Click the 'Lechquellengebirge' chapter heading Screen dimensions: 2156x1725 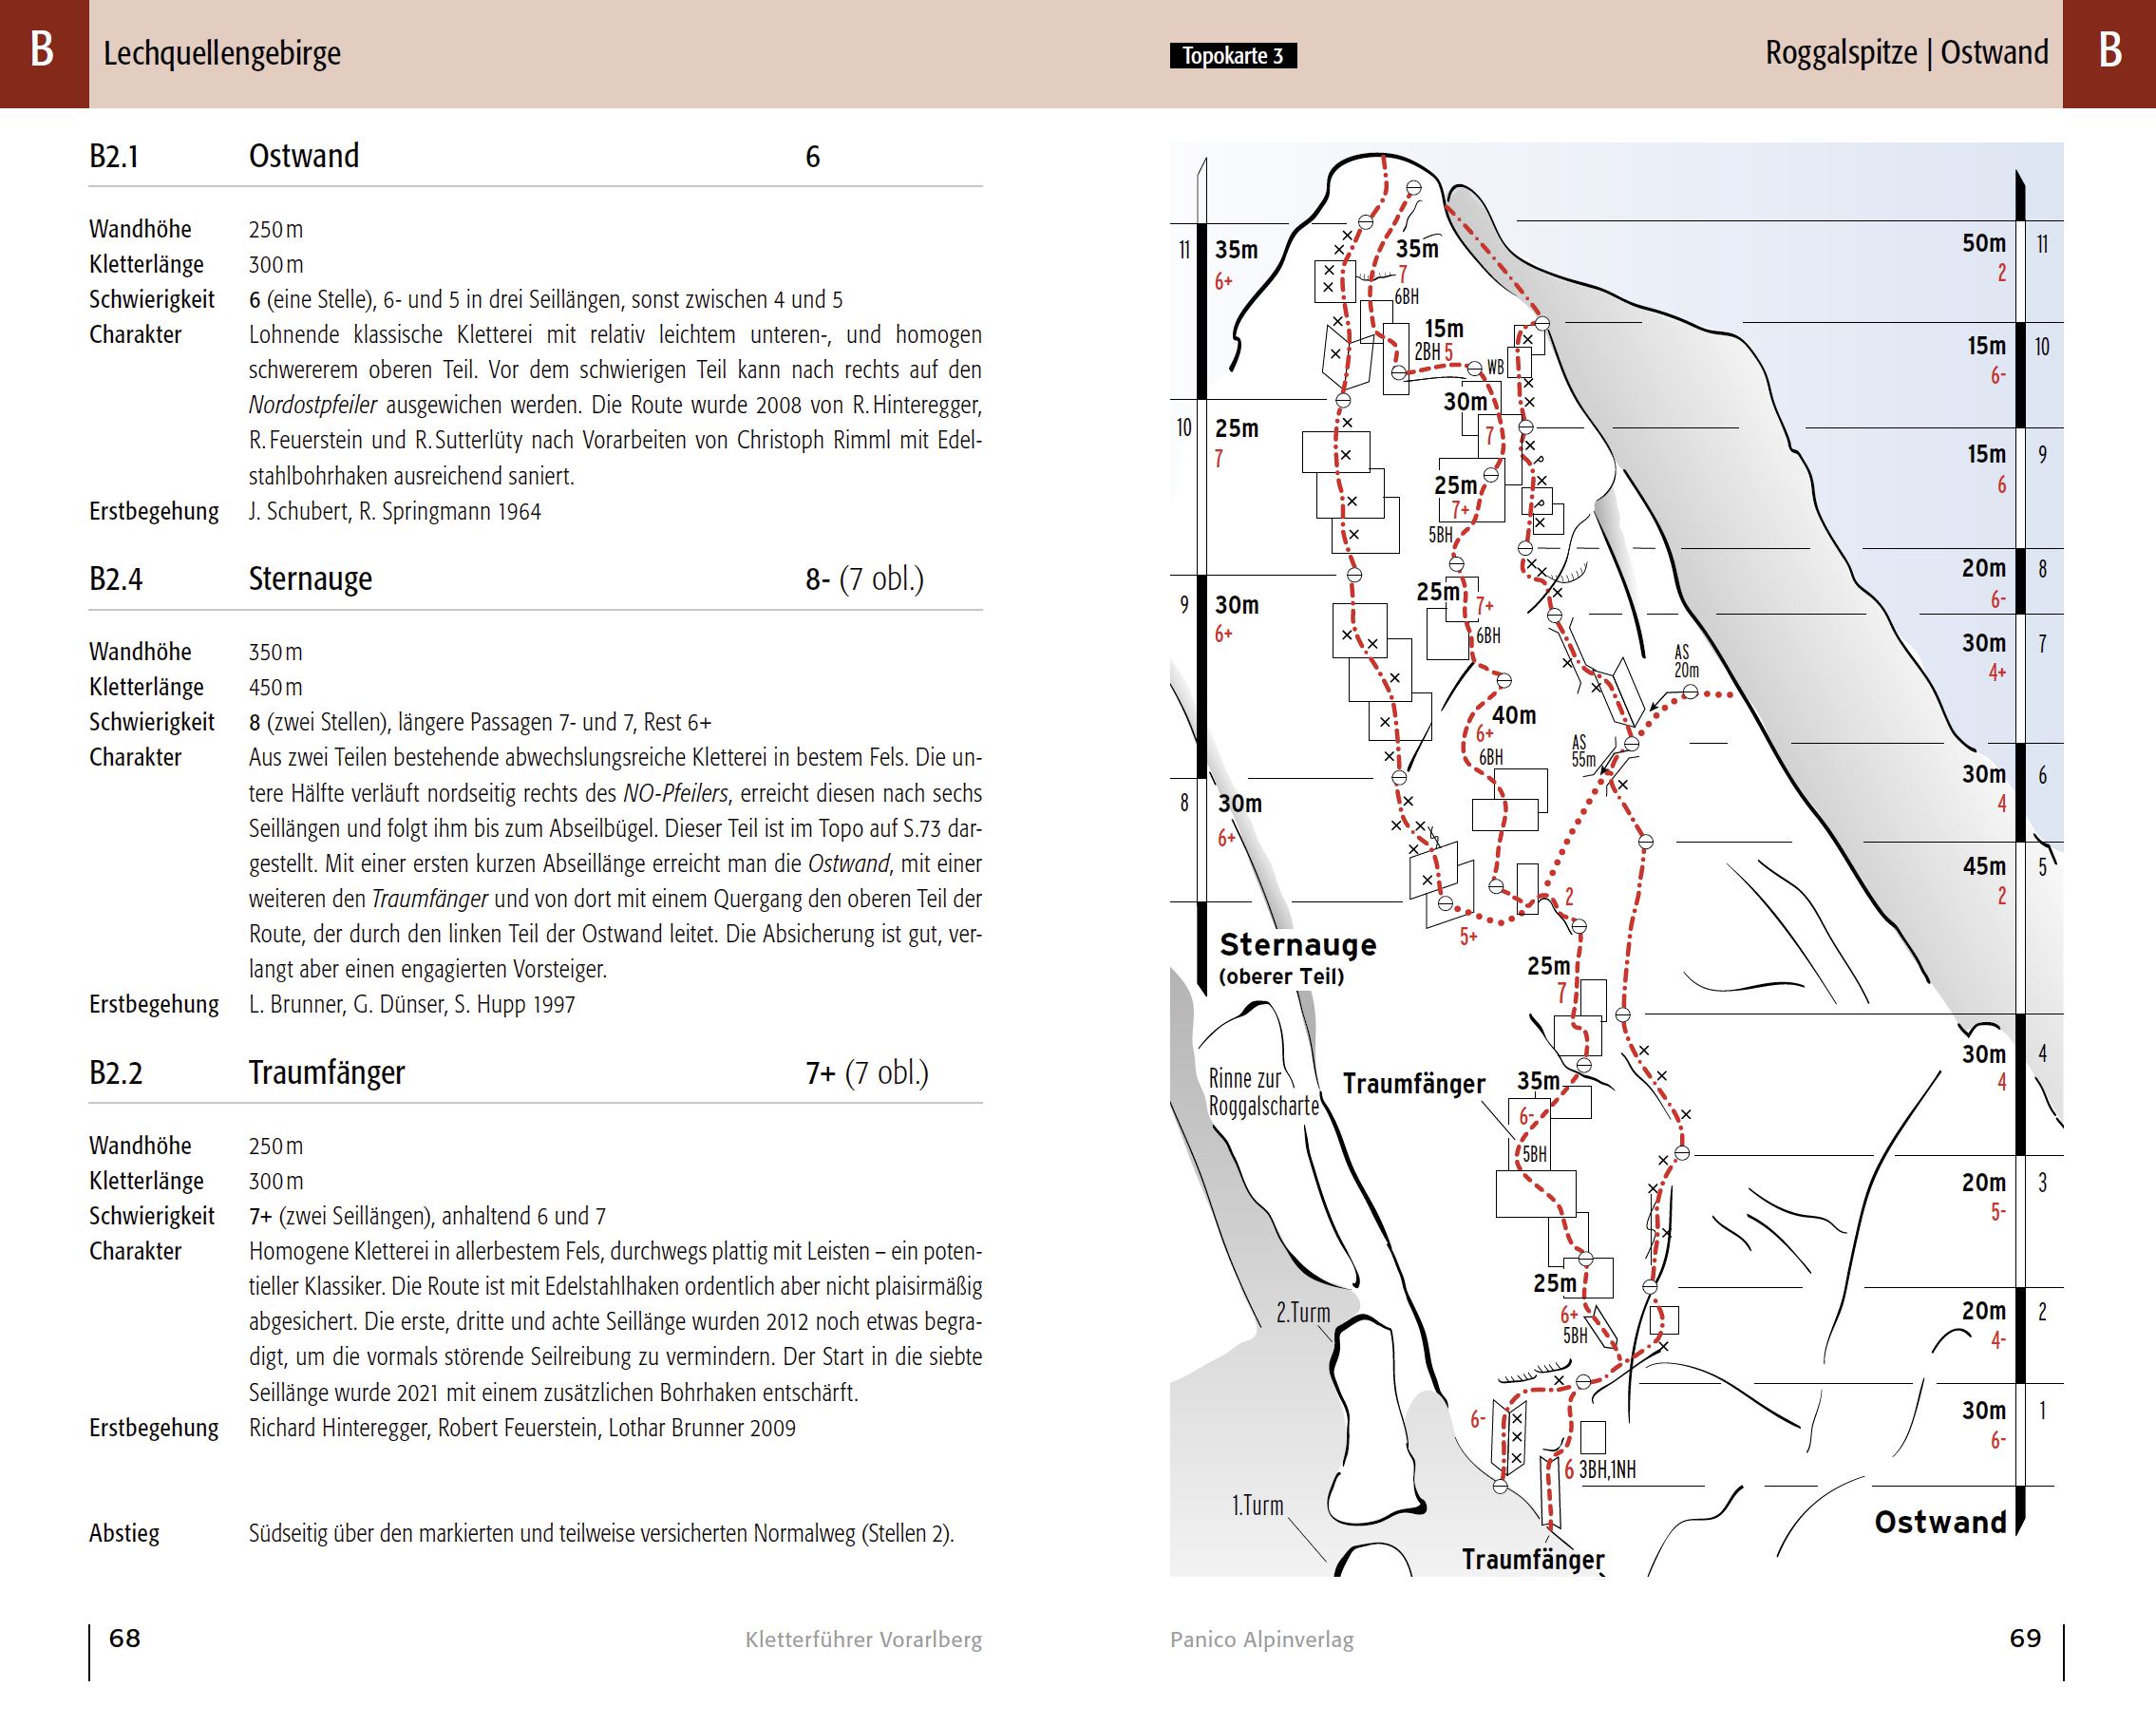click(222, 53)
